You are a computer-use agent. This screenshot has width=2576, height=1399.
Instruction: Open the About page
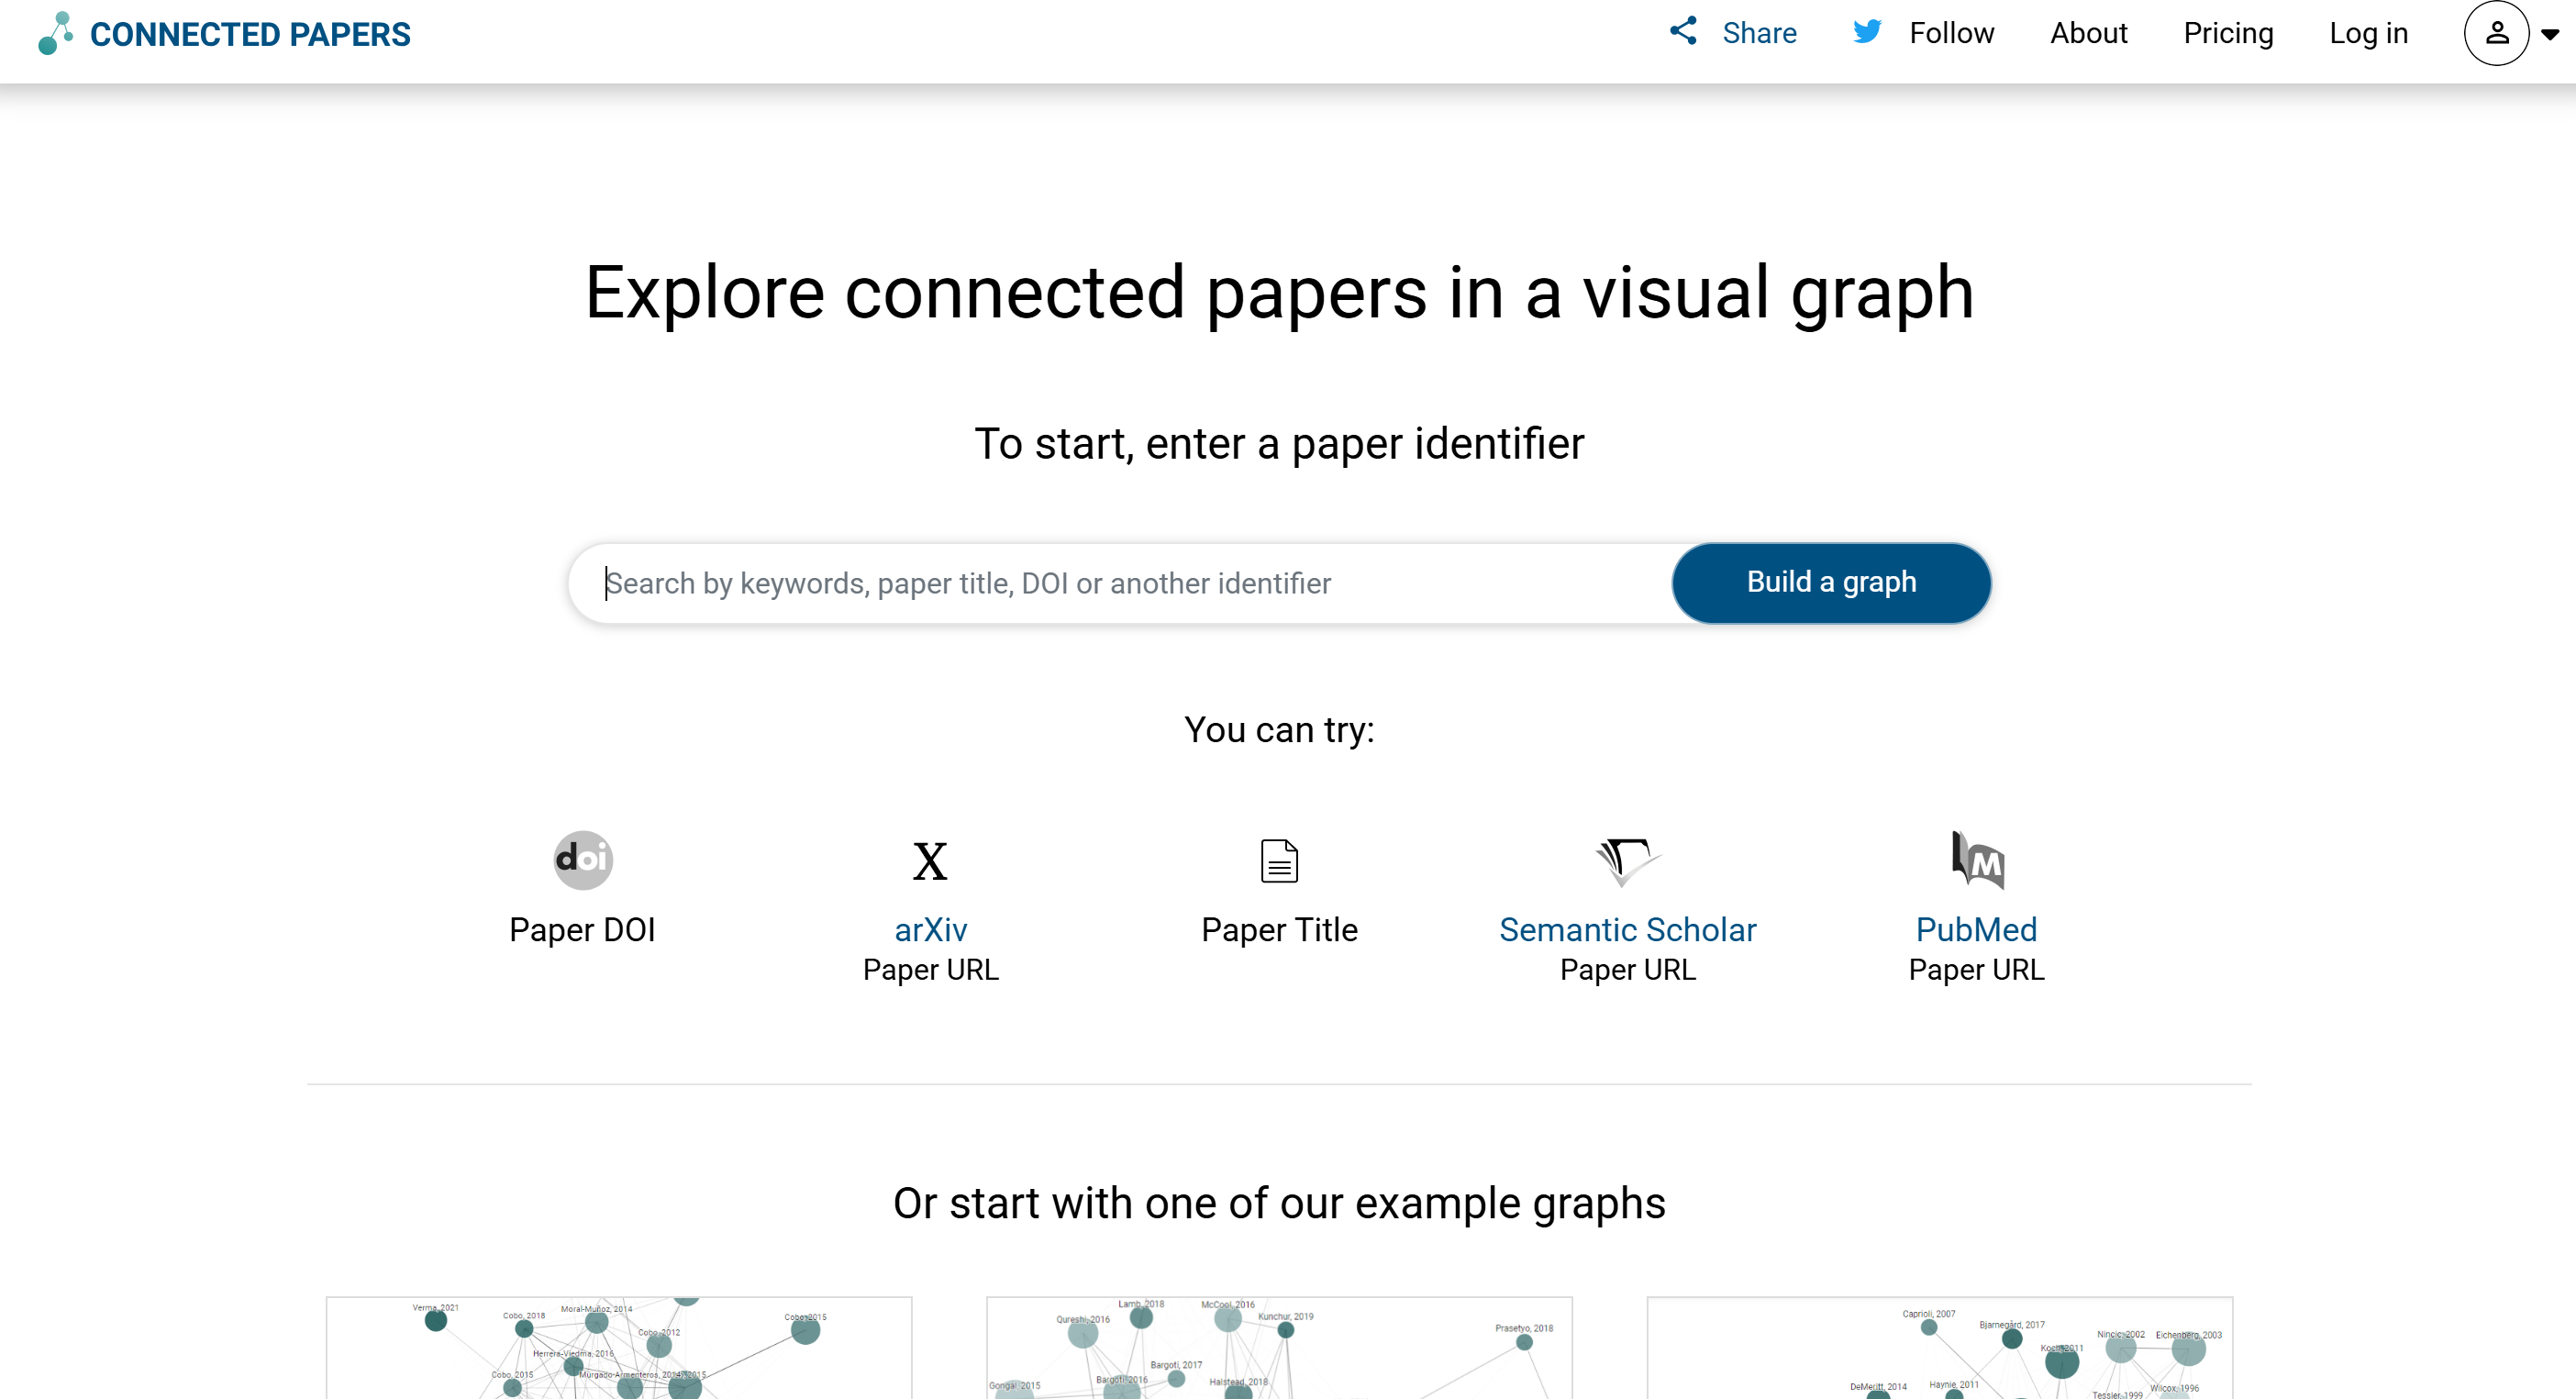coord(2088,33)
